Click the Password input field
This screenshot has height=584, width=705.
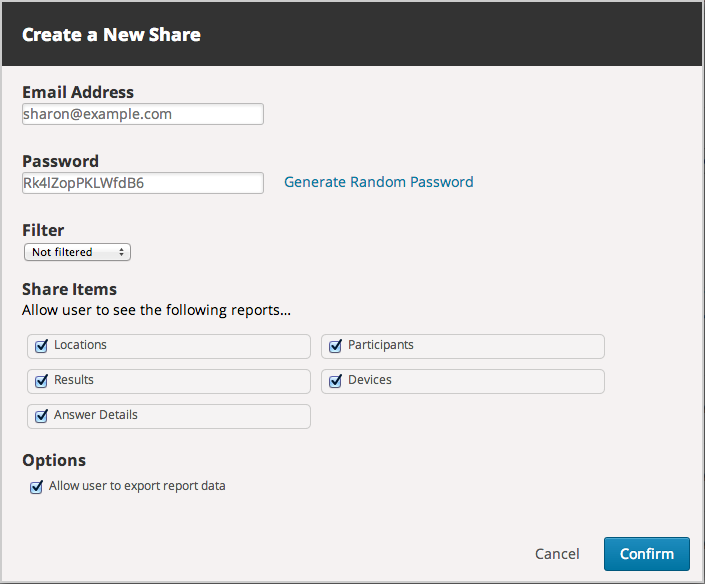142,183
